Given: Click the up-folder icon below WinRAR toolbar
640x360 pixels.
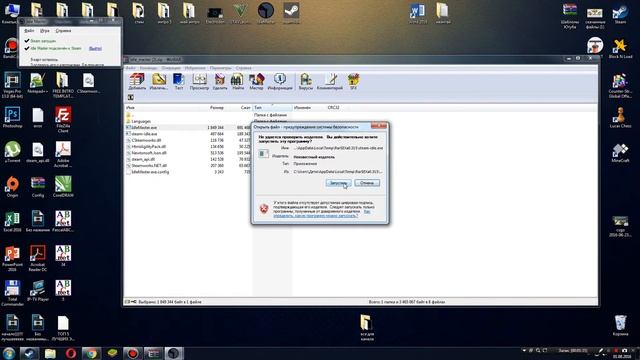Looking at the screenshot, I should [131, 98].
